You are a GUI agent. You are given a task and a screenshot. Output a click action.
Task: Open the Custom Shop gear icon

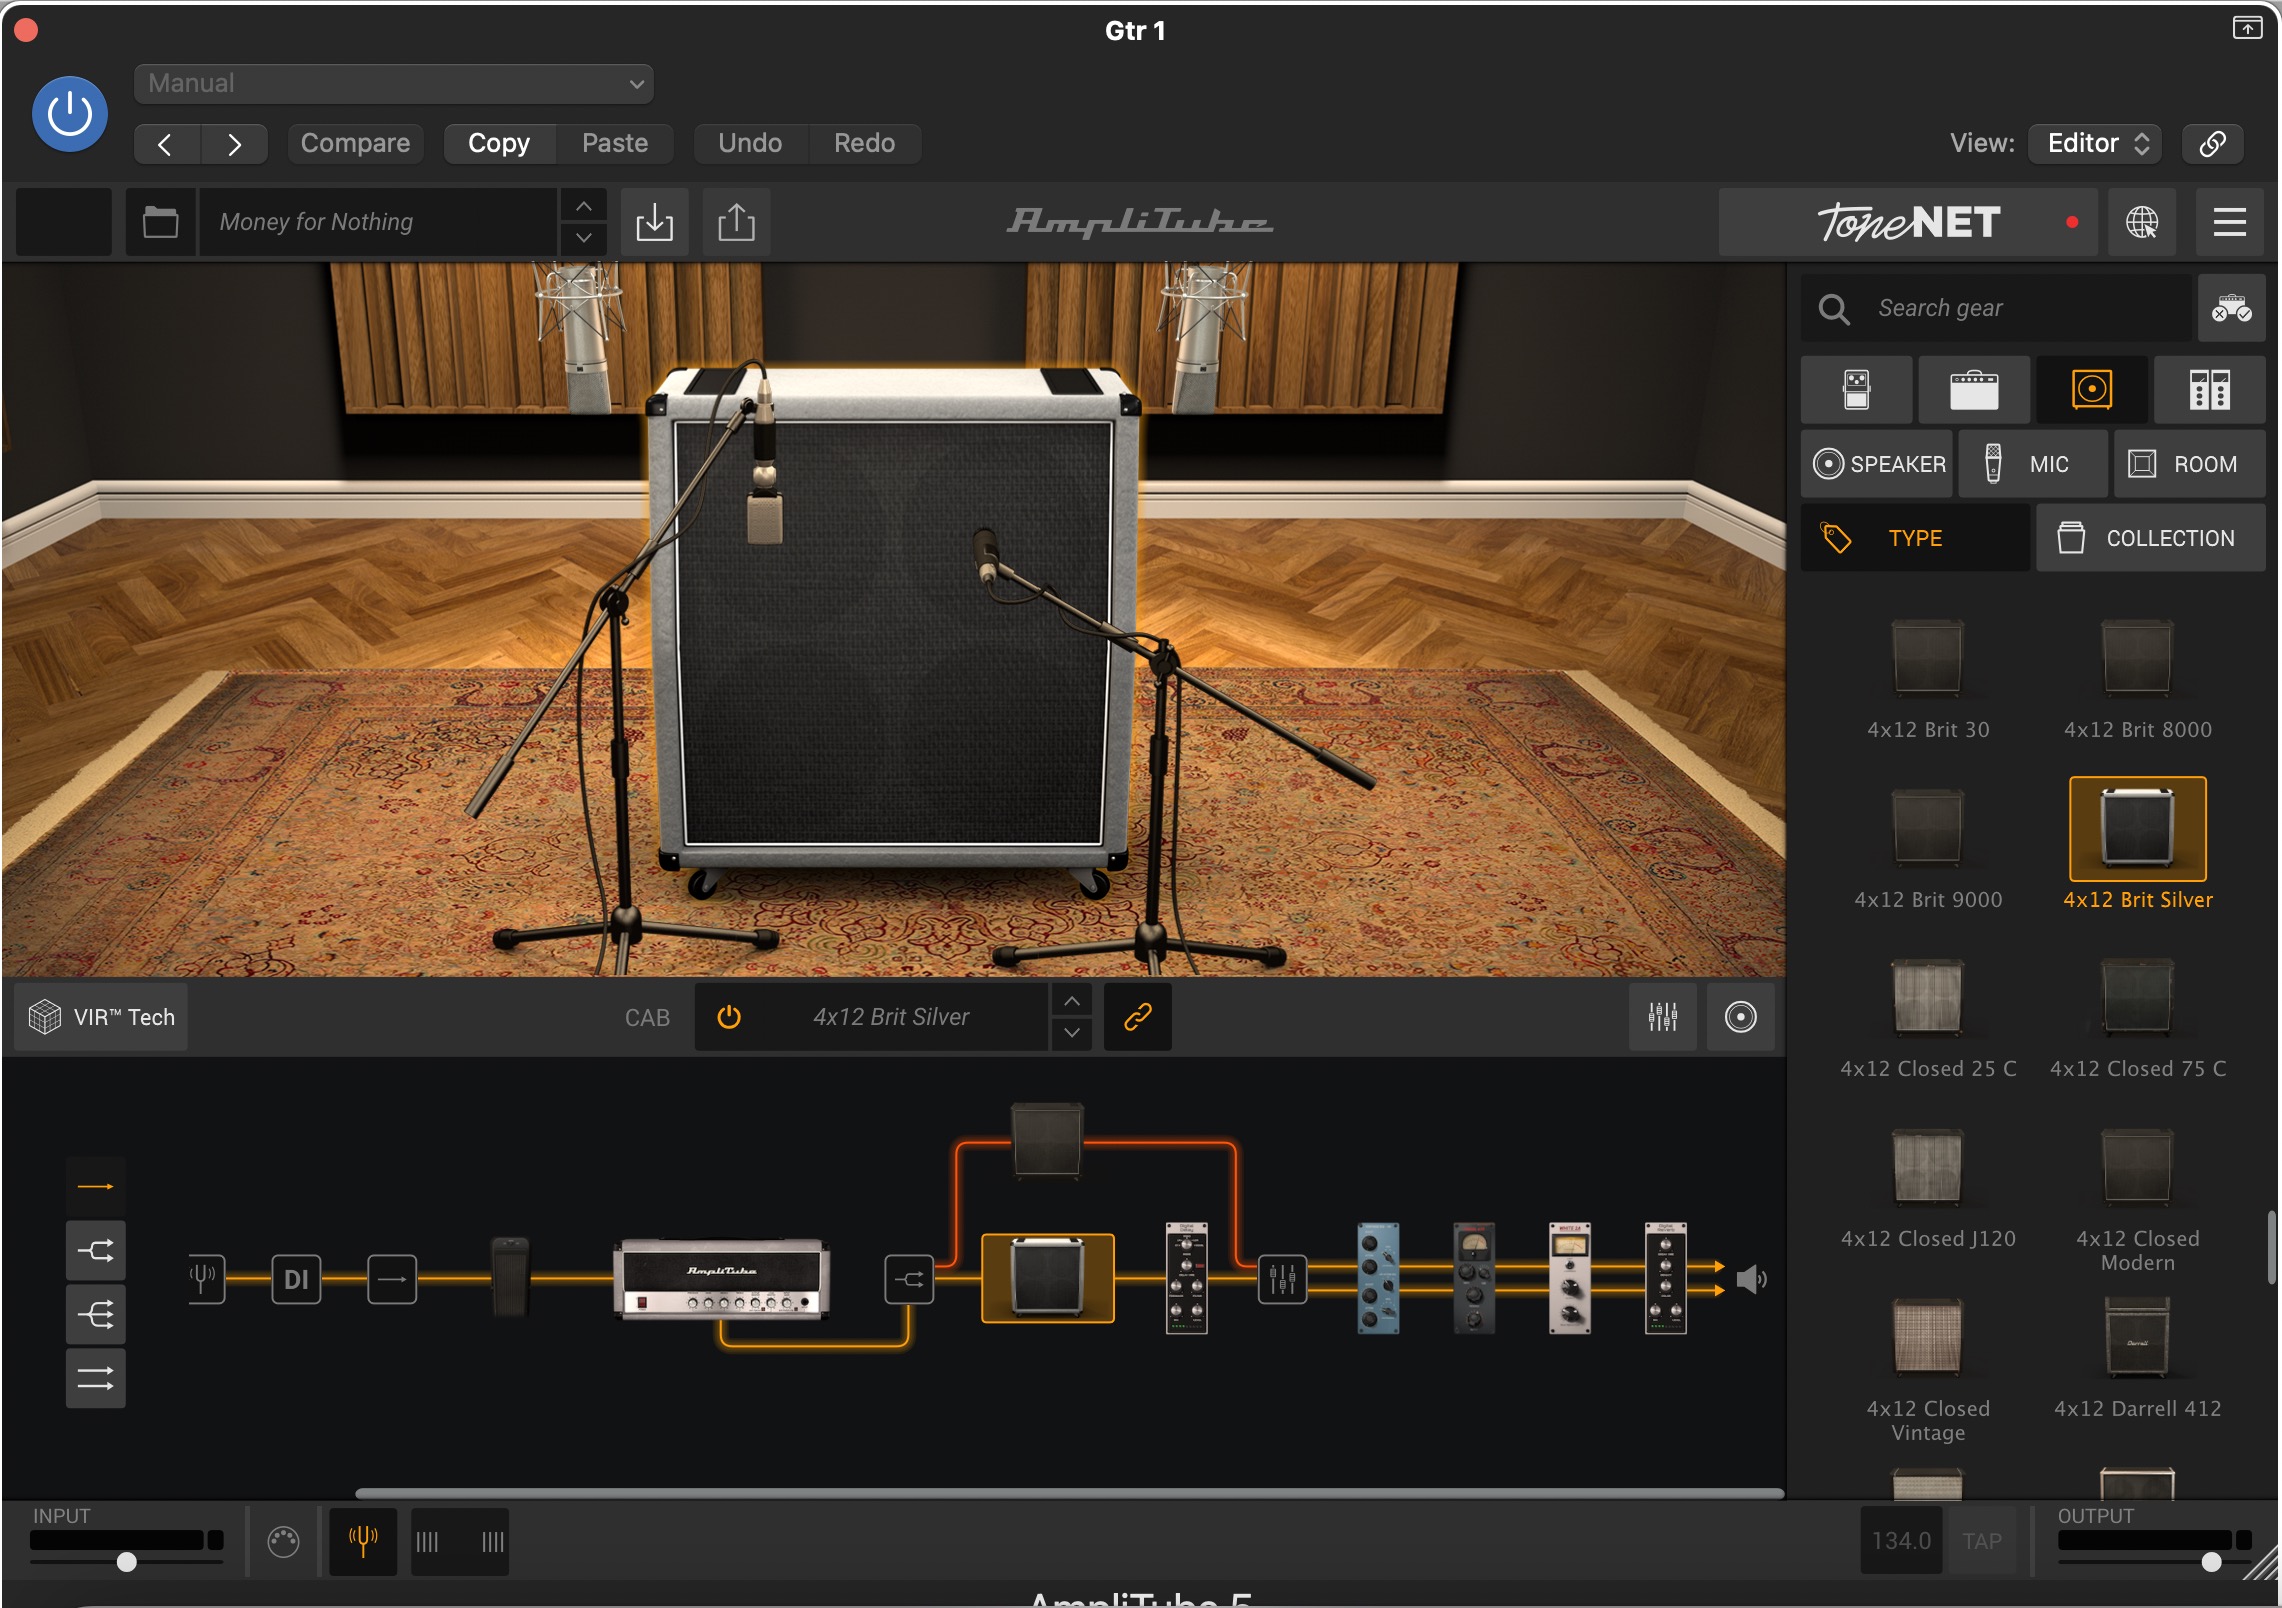(2231, 308)
